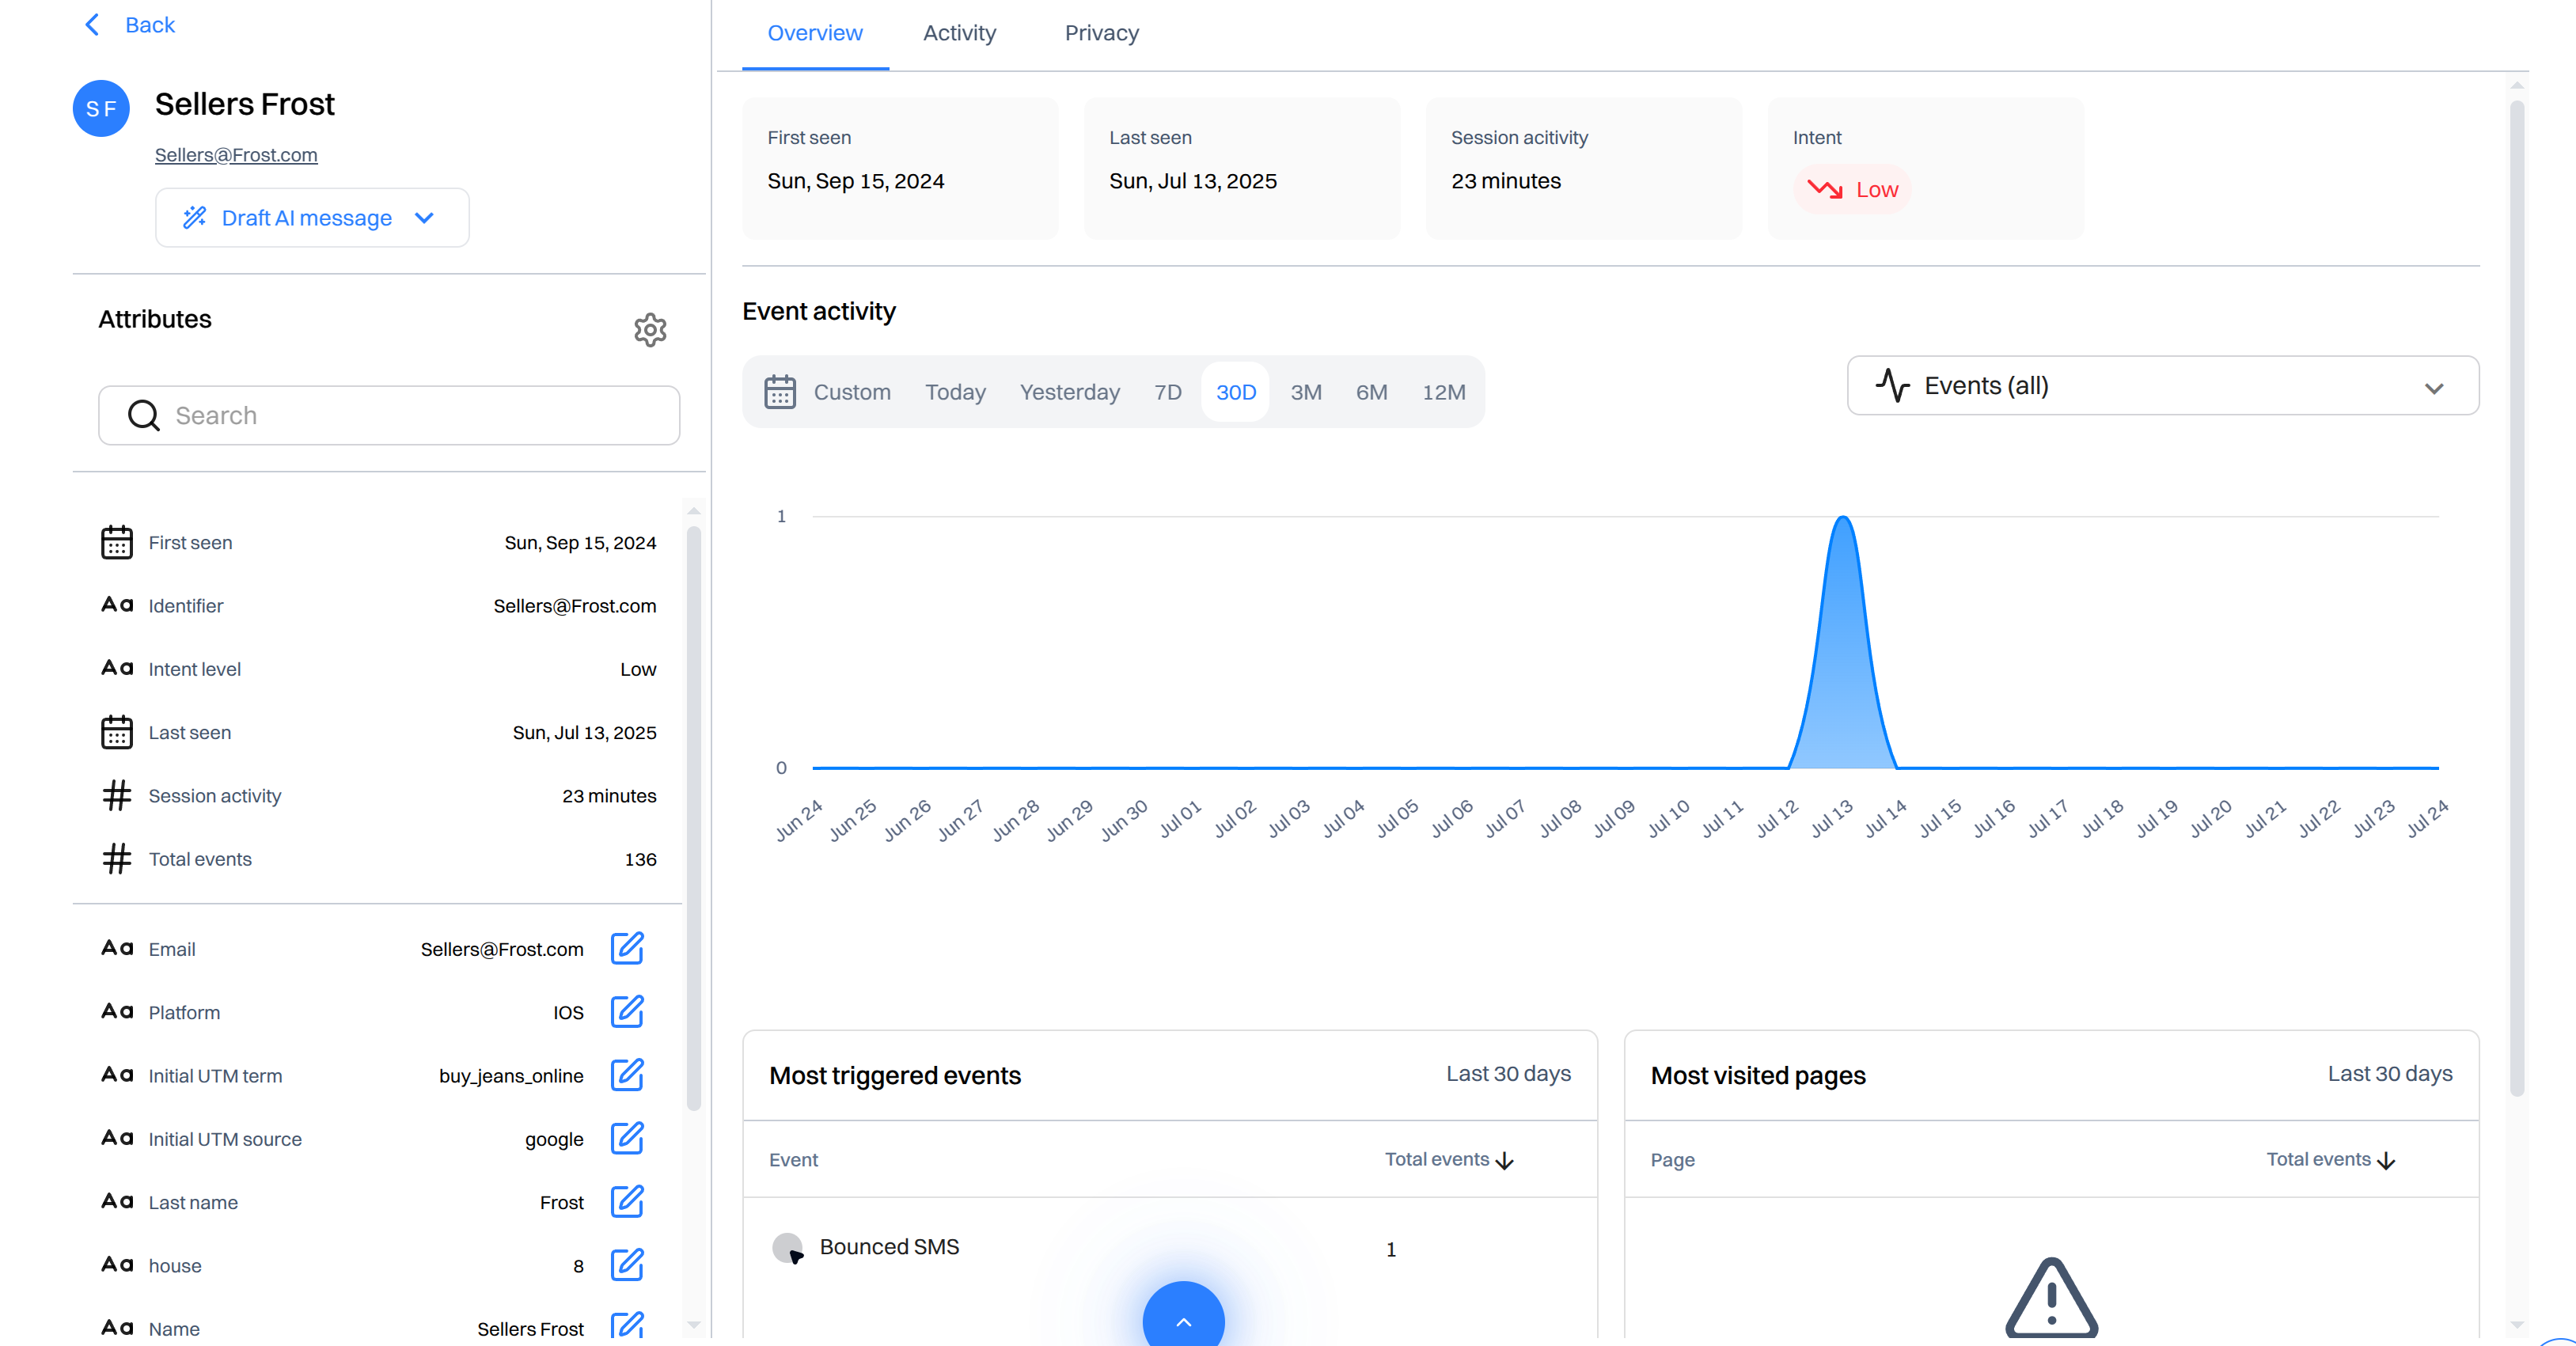Click the SF avatar circle

[101, 108]
